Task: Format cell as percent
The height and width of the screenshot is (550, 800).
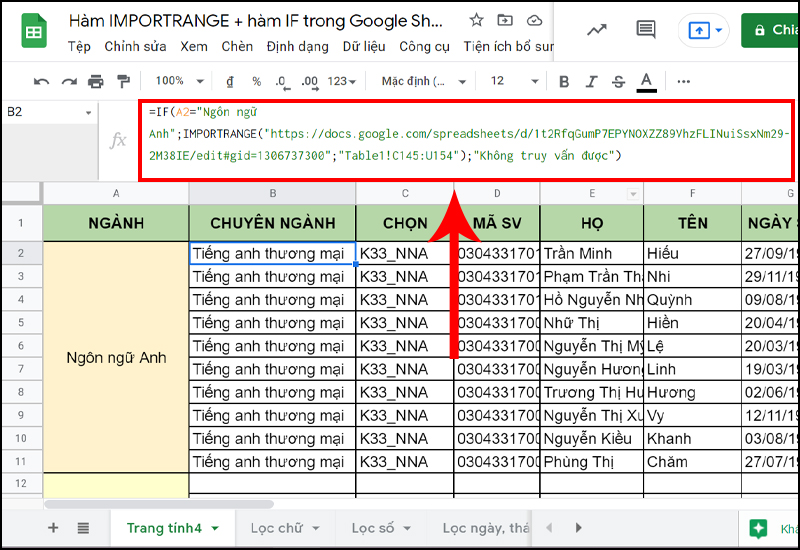Action: [x=257, y=81]
